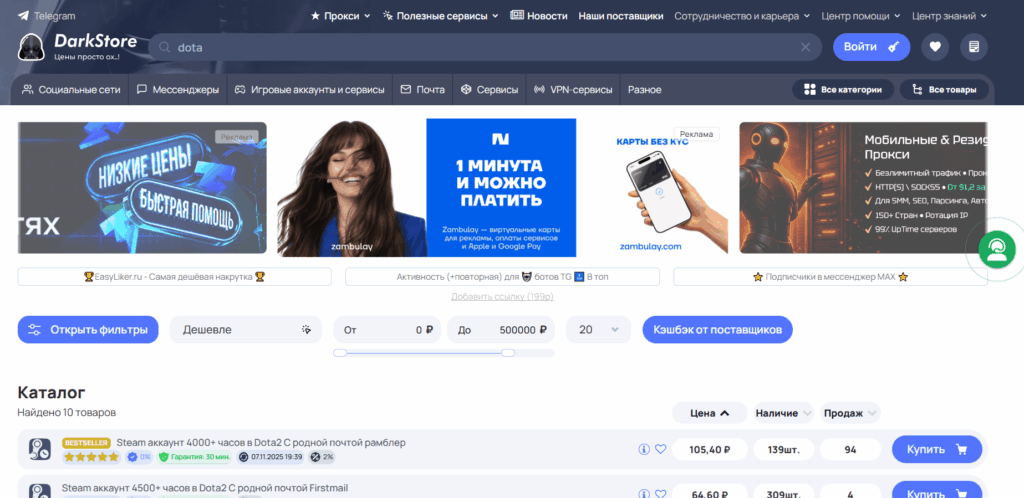This screenshot has width=1024, height=498.
Task: Click Добавить ссылку (199р) link
Action: click(x=502, y=296)
